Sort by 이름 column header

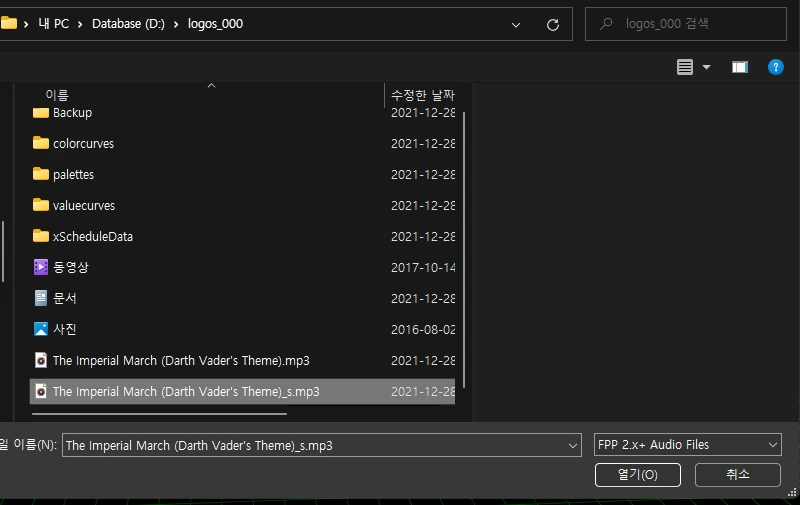(57, 94)
